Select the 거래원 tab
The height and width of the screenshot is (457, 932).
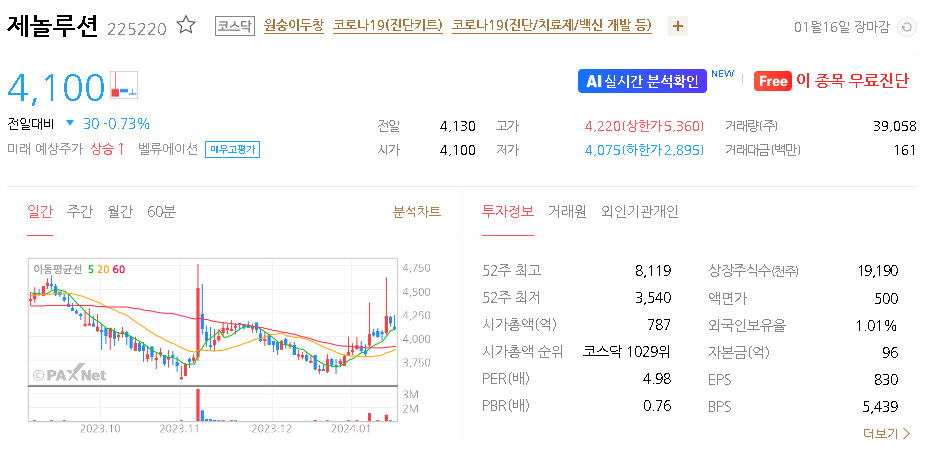(567, 211)
